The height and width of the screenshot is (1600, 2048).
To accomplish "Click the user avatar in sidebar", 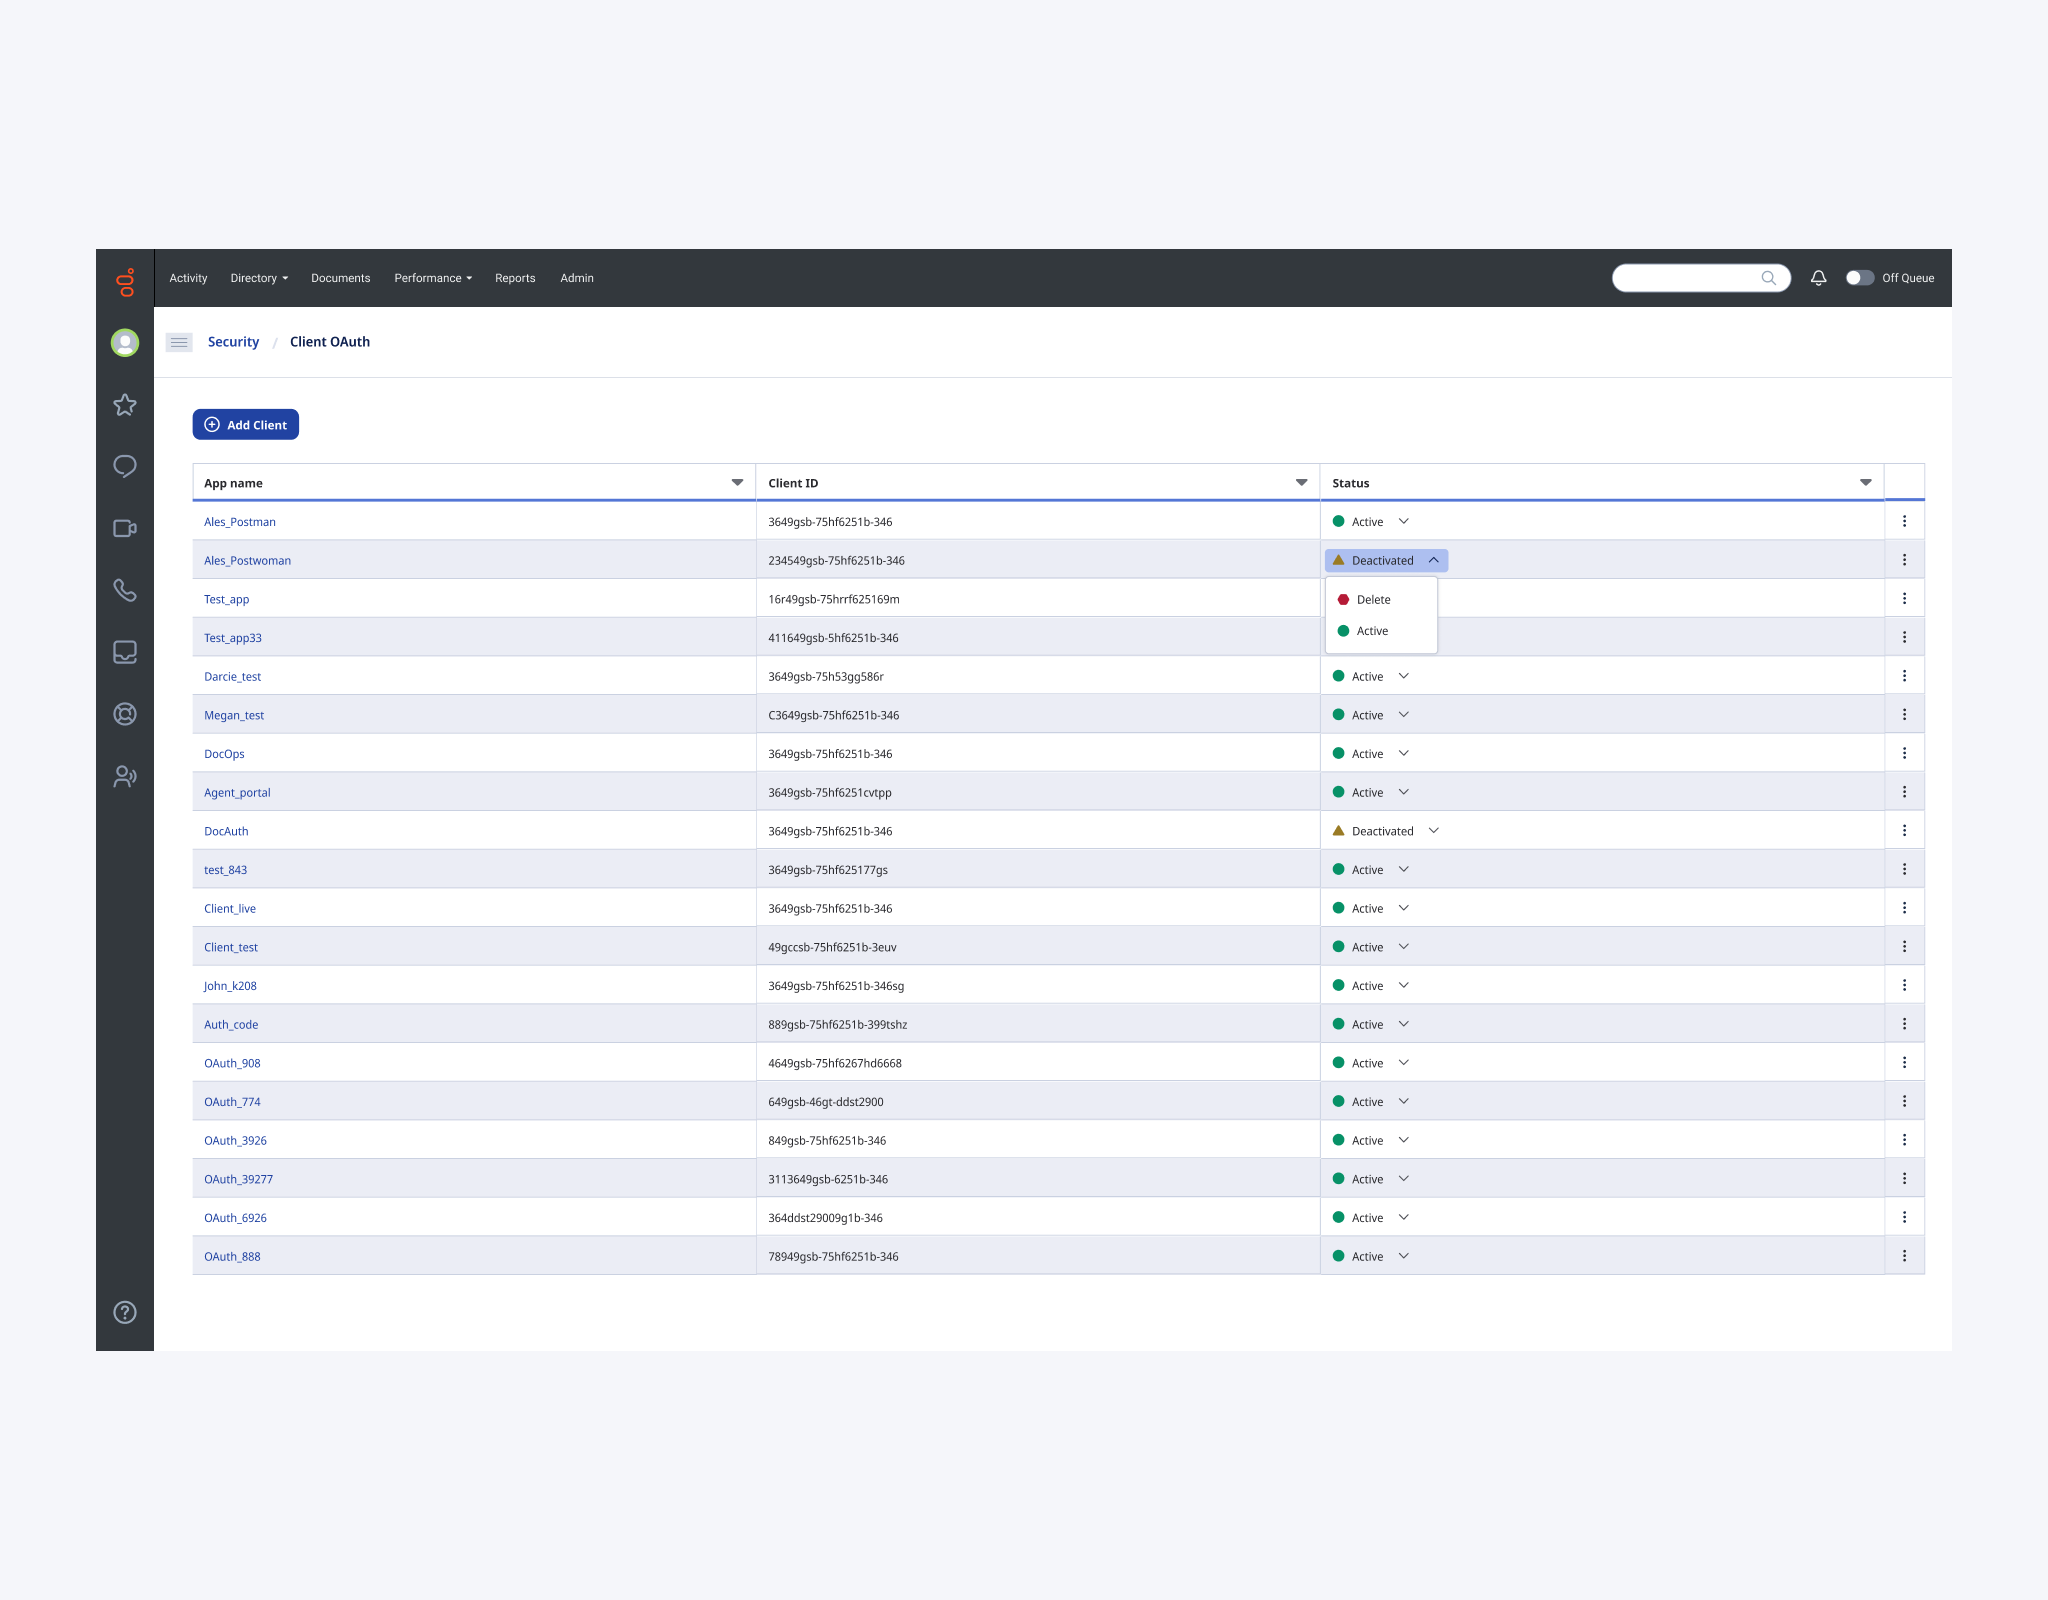I will click(x=125, y=343).
